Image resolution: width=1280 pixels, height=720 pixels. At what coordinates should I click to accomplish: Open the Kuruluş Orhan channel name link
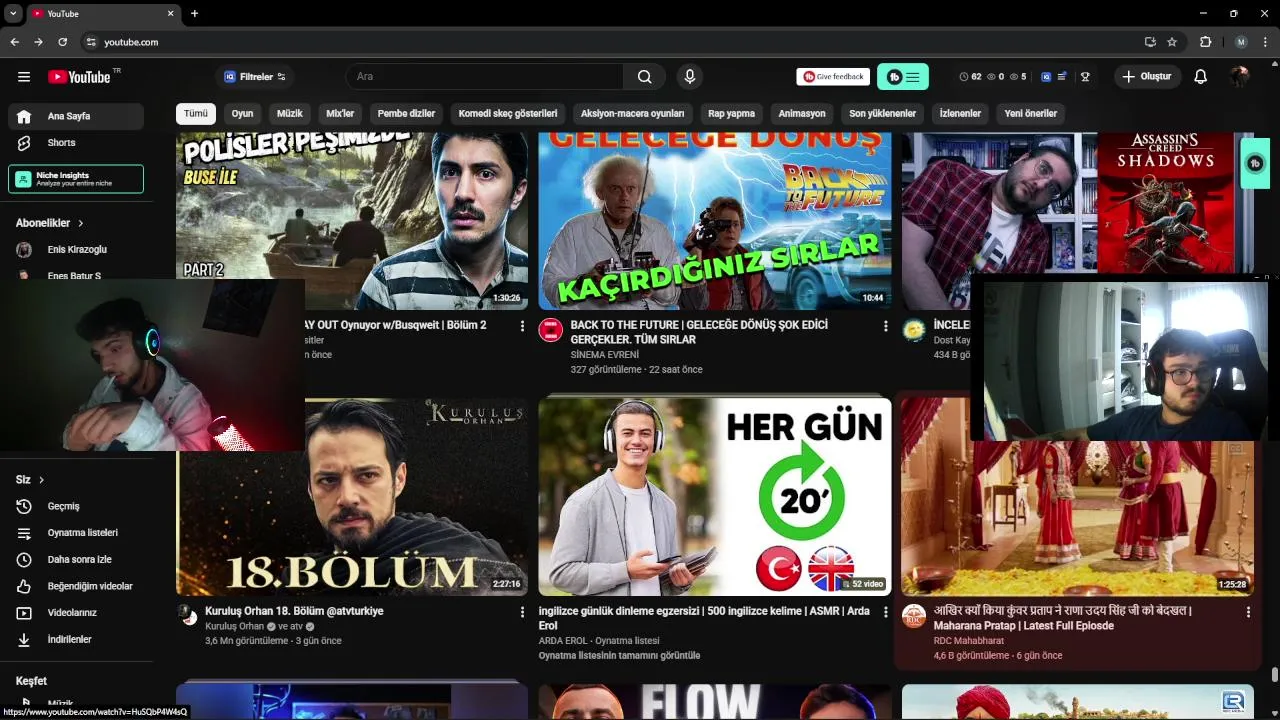(234, 626)
